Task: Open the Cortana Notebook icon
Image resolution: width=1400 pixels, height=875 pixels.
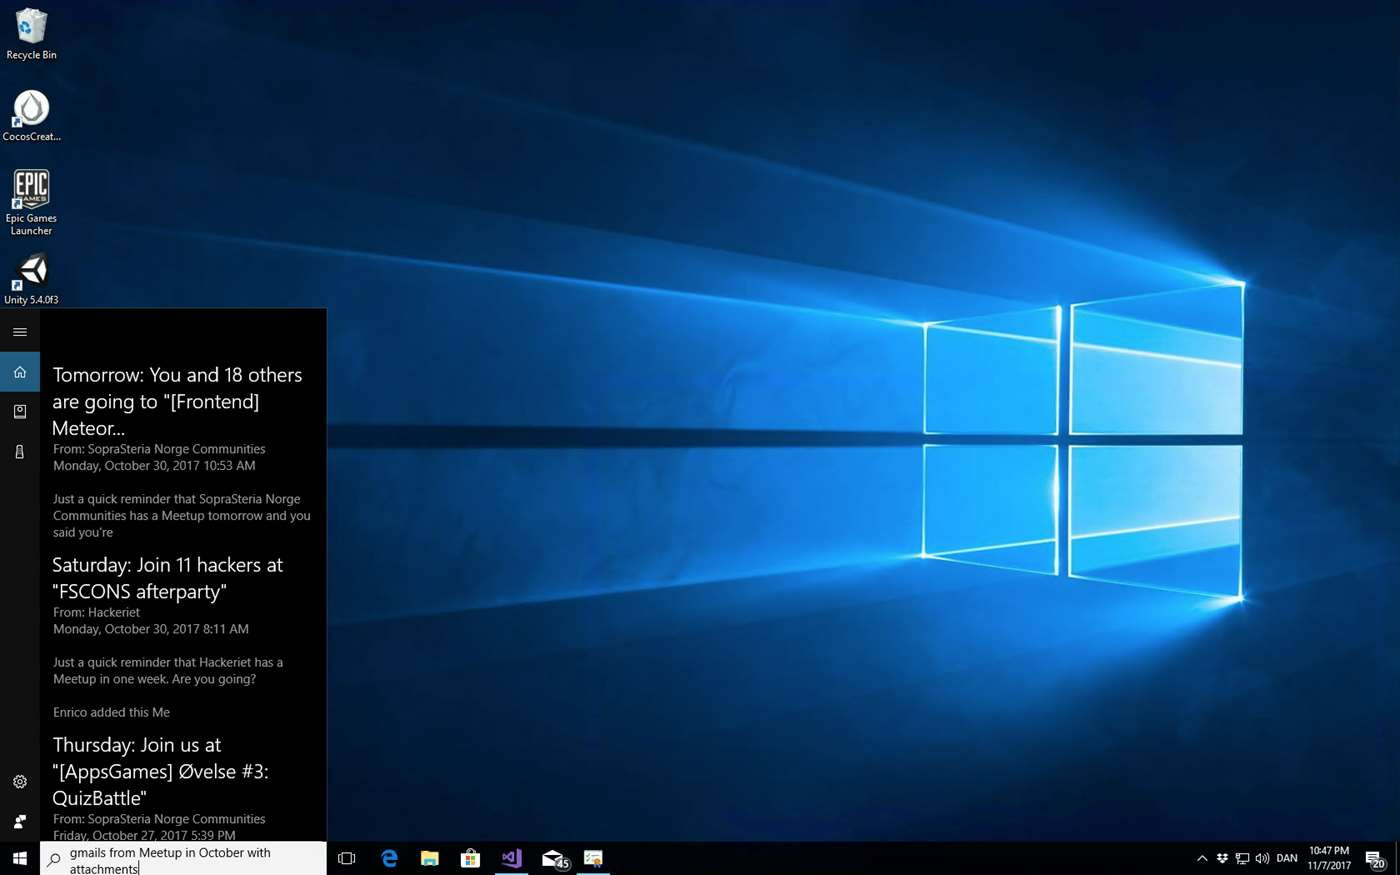Action: click(19, 412)
